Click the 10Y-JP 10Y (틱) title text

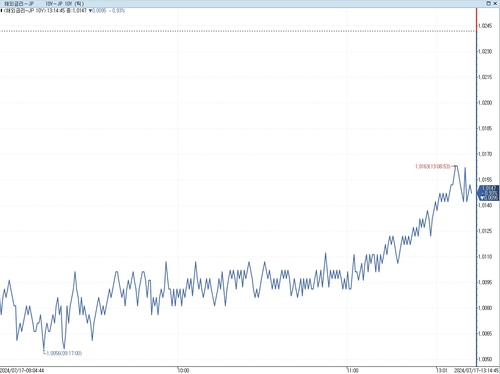[x=65, y=4]
